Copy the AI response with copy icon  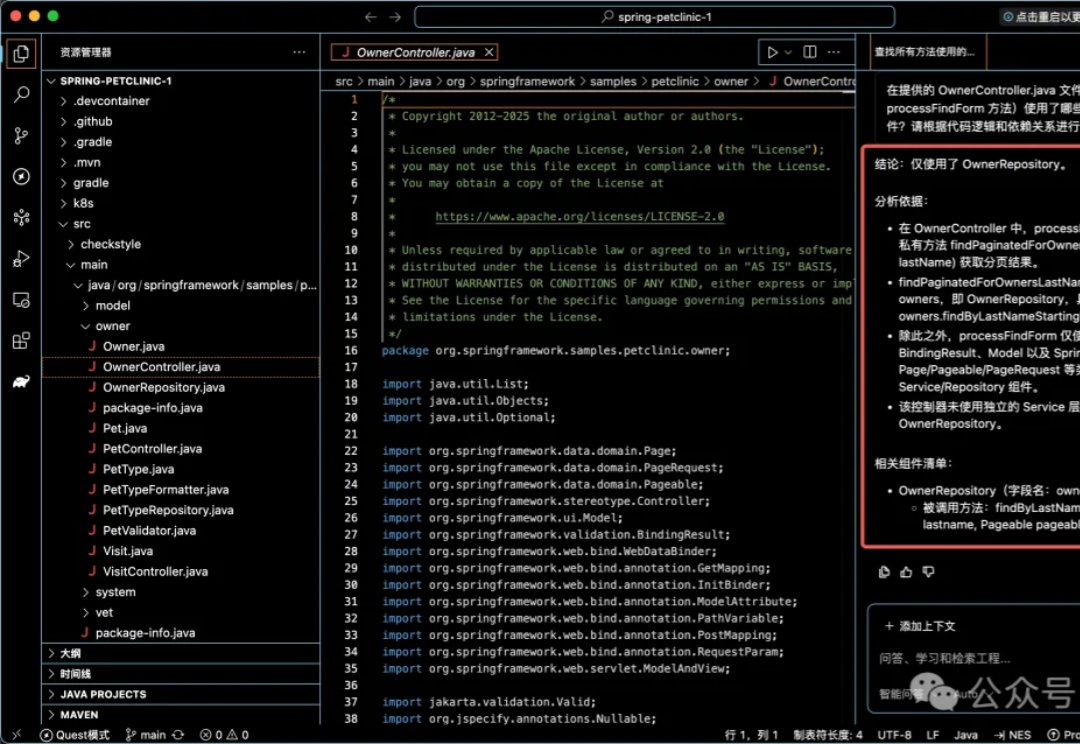tap(884, 572)
